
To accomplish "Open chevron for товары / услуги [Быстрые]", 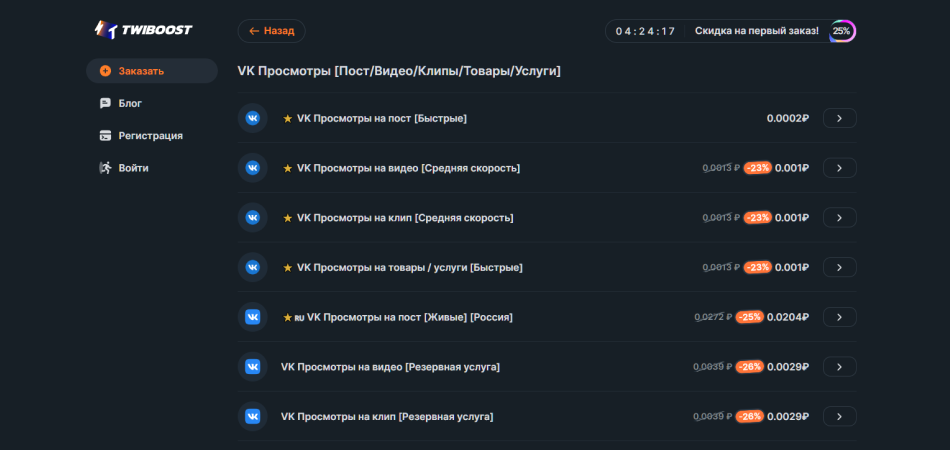I will 839,267.
